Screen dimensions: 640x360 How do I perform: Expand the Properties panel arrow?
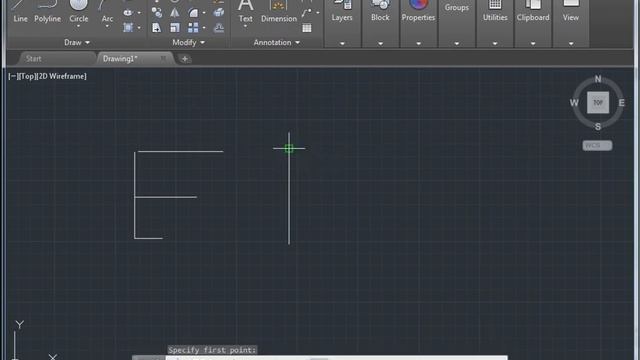tap(418, 43)
